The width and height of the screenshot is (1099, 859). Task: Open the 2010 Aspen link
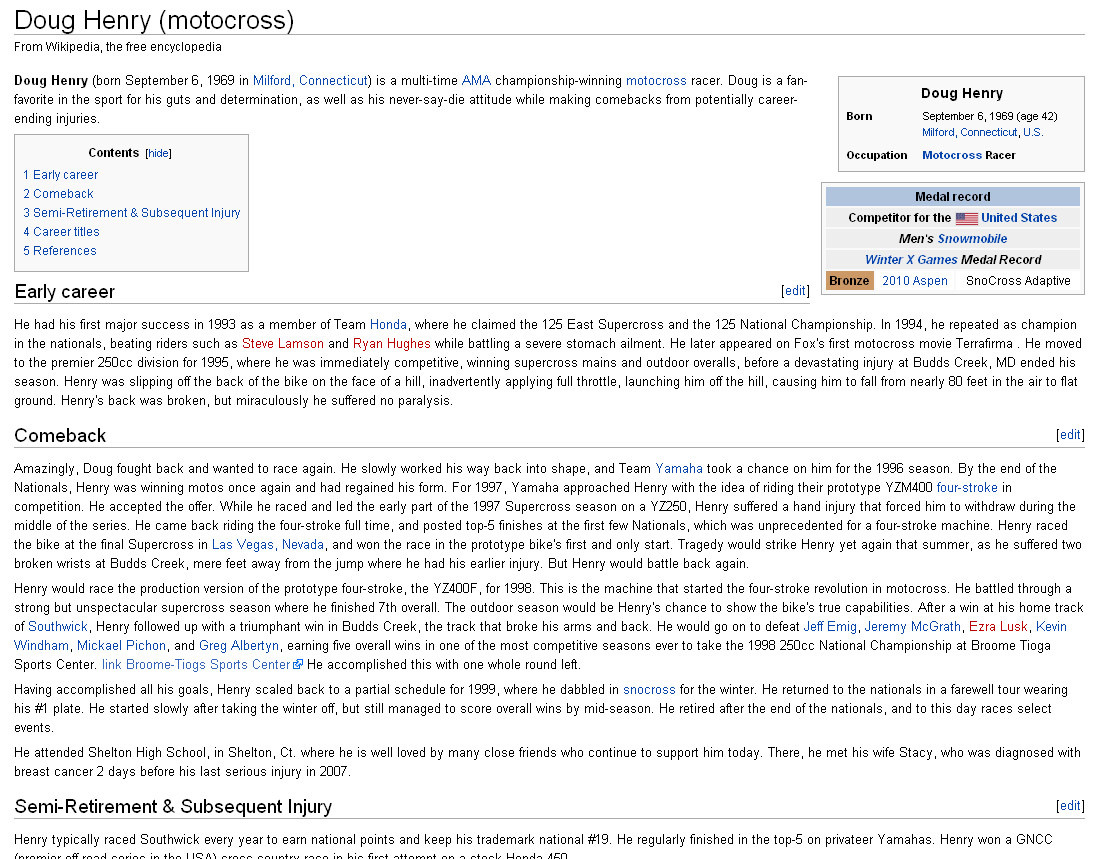(x=915, y=281)
